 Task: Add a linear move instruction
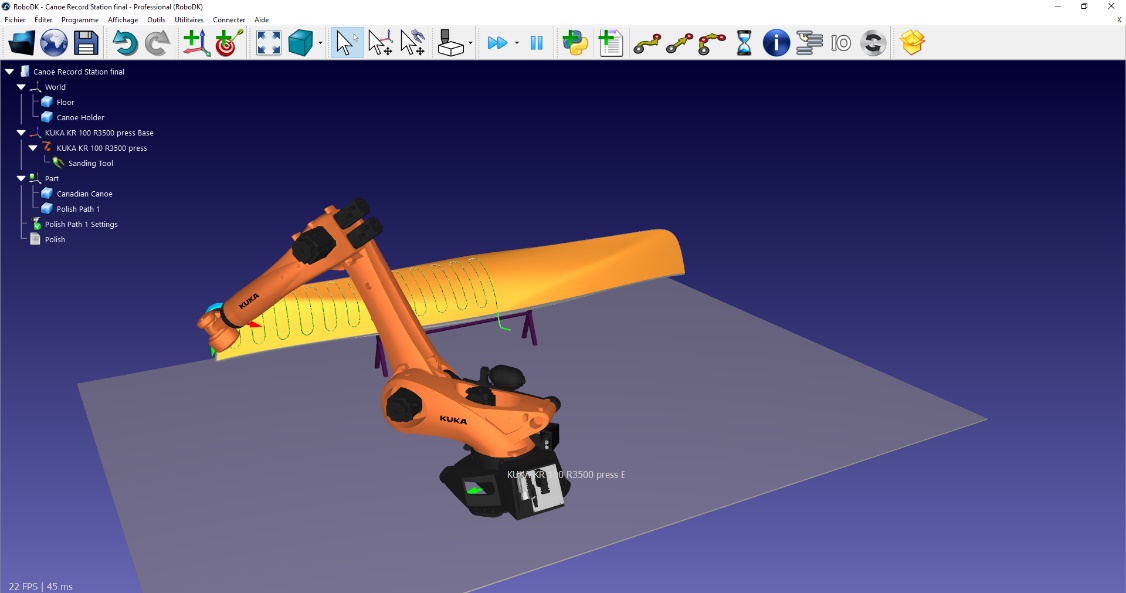tap(679, 43)
